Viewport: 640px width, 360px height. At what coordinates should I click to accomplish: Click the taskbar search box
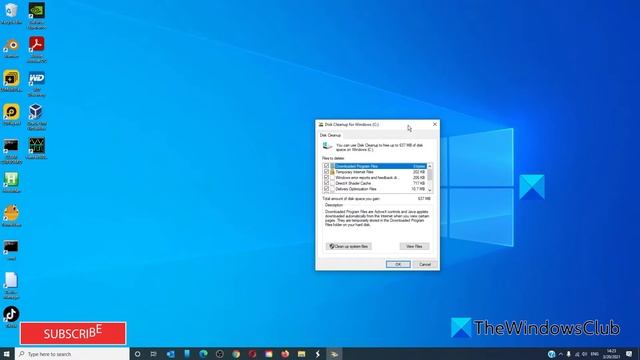coord(72,354)
